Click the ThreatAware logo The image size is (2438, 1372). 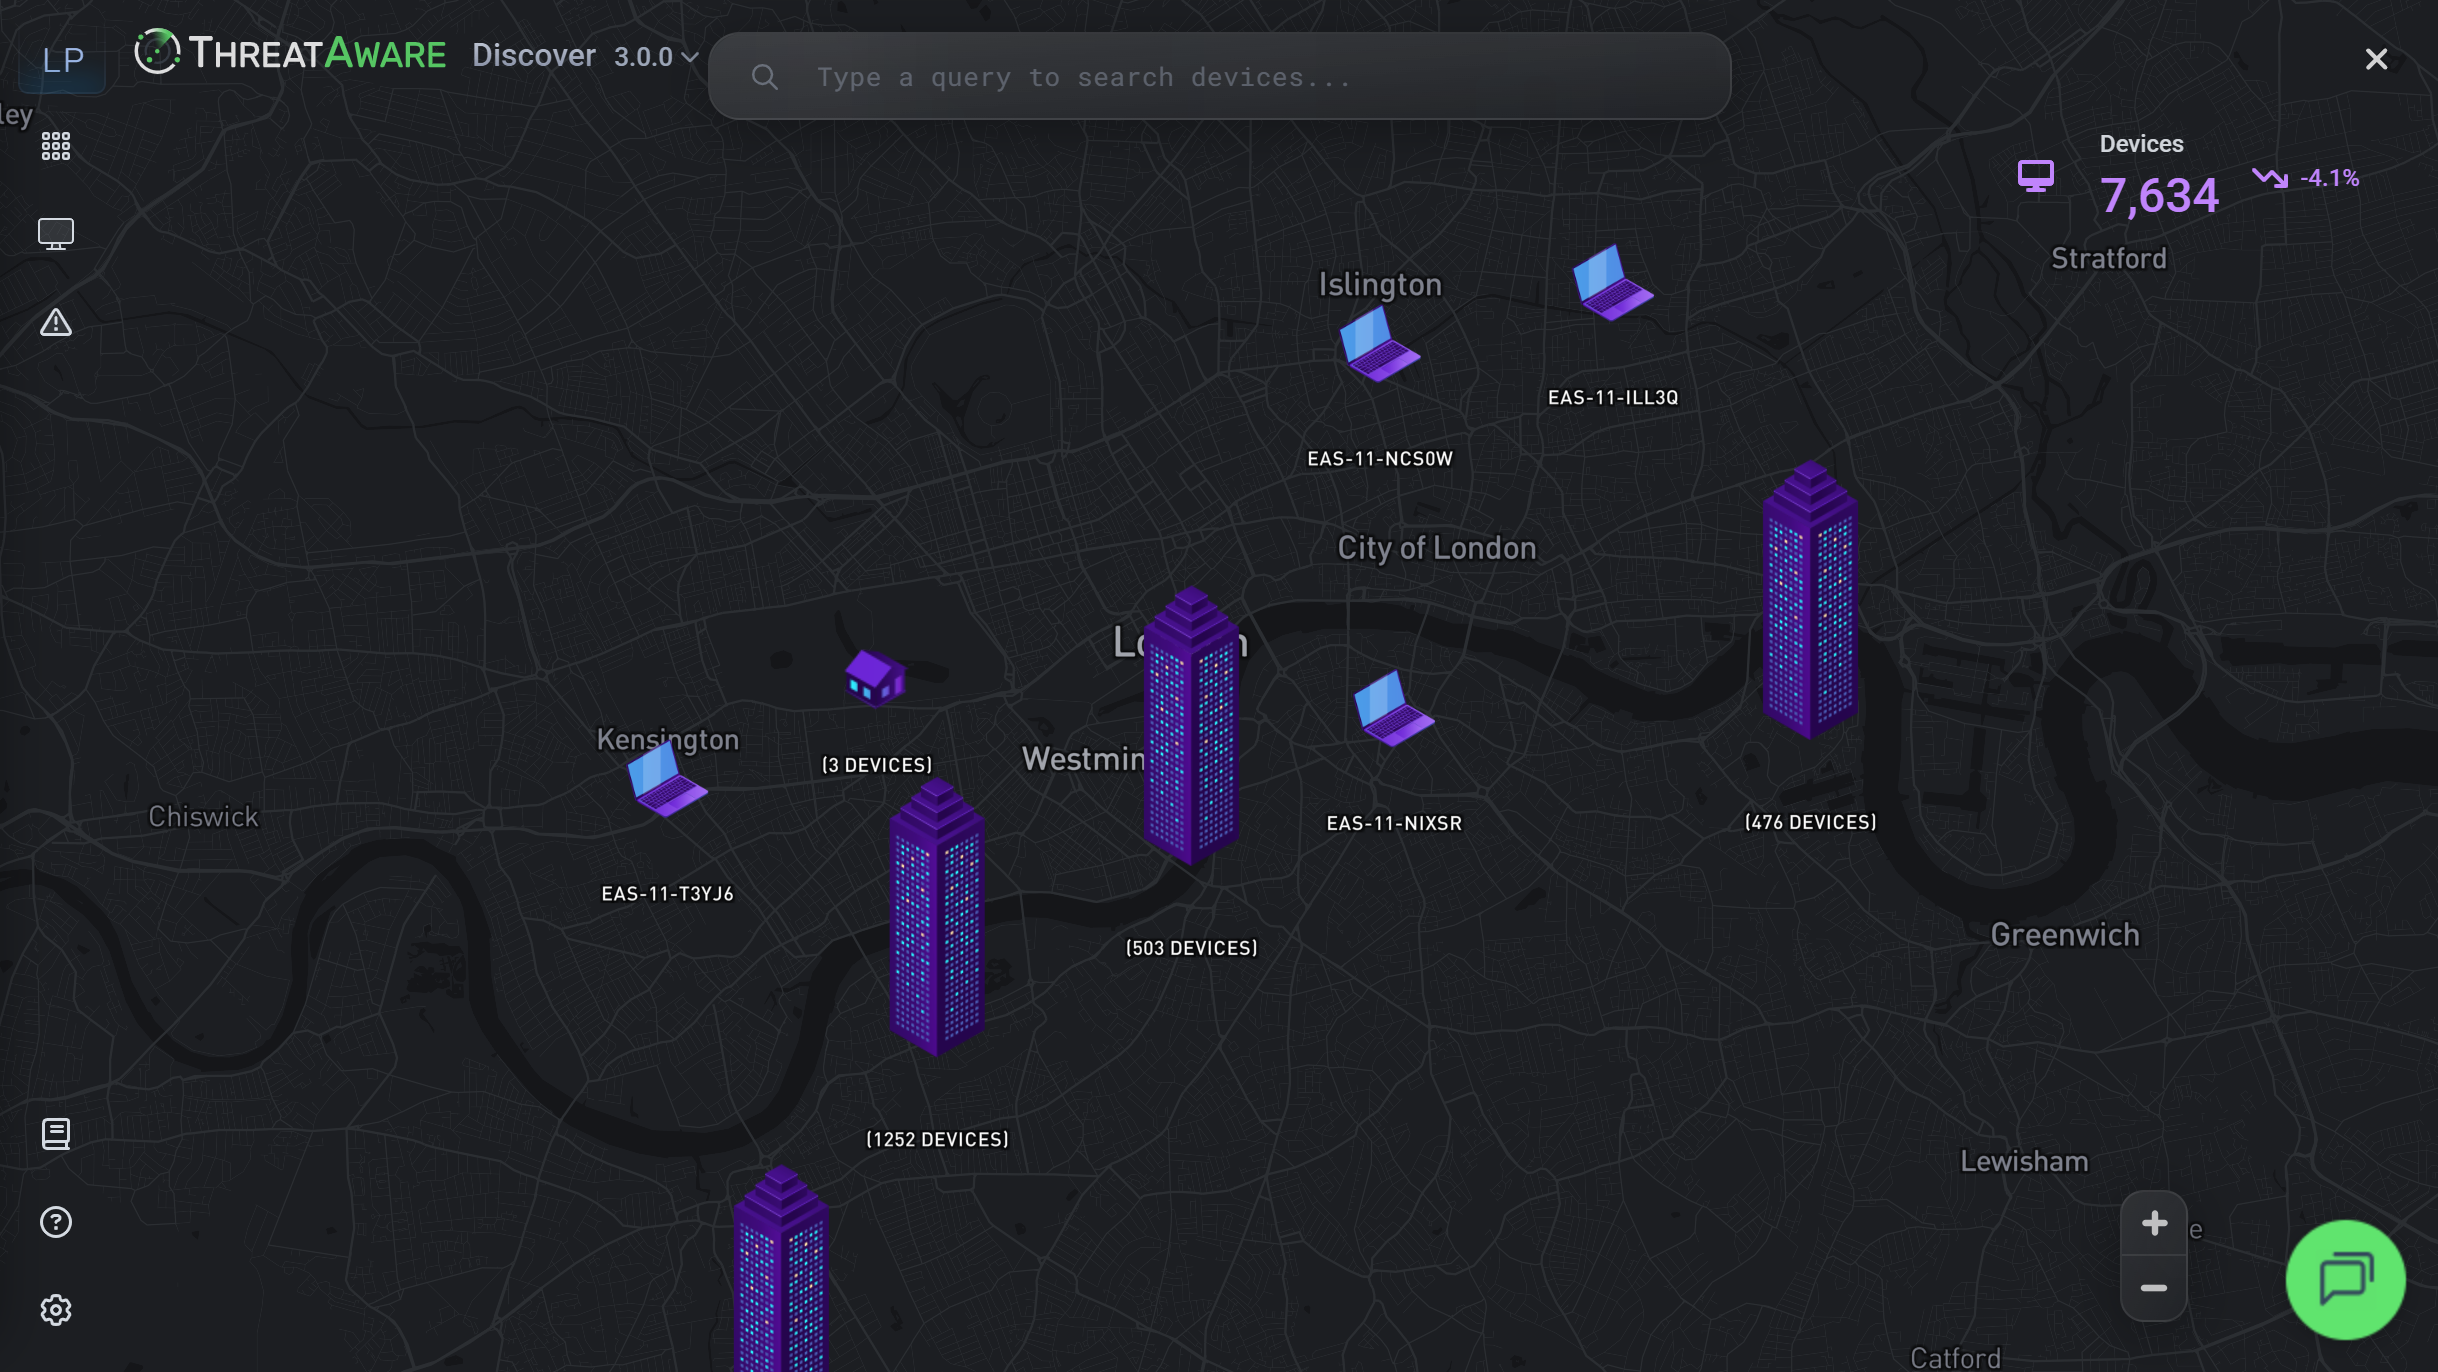click(291, 53)
